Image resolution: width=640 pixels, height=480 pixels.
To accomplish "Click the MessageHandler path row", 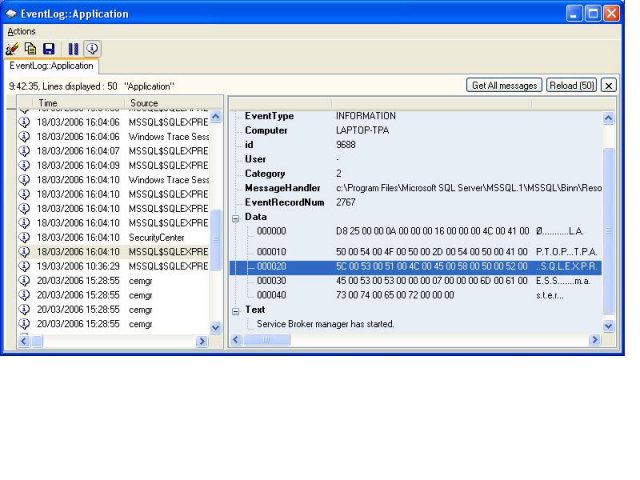I will click(416, 188).
